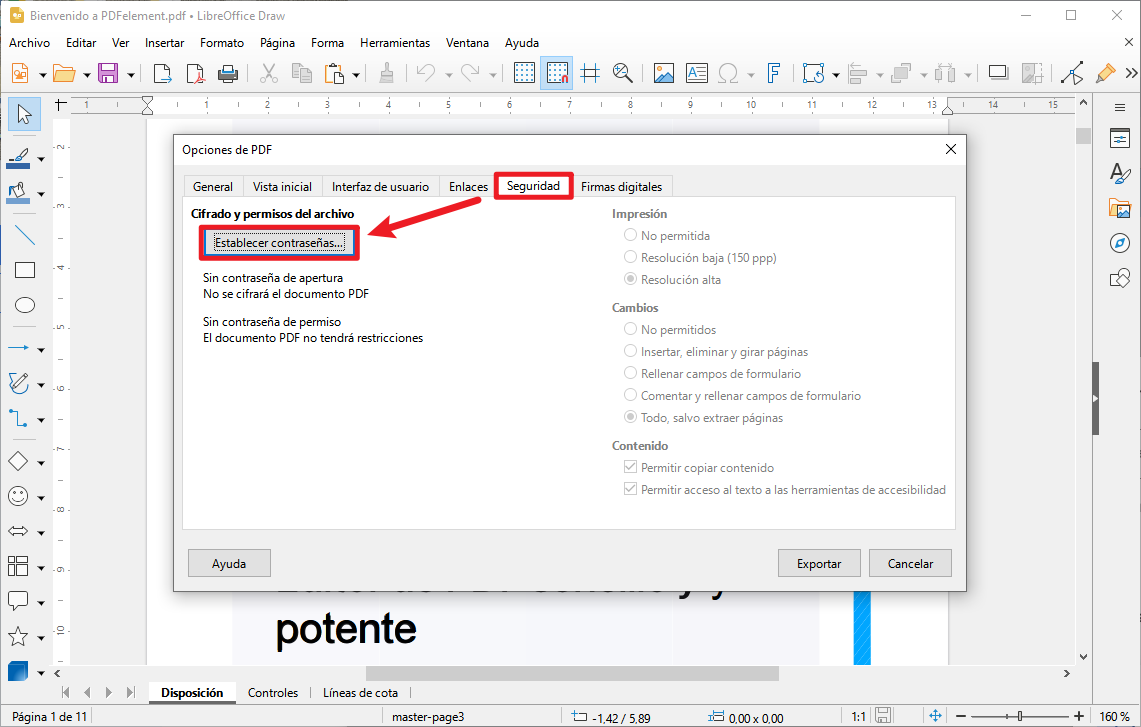Click the Fontwork text icon

[774, 73]
